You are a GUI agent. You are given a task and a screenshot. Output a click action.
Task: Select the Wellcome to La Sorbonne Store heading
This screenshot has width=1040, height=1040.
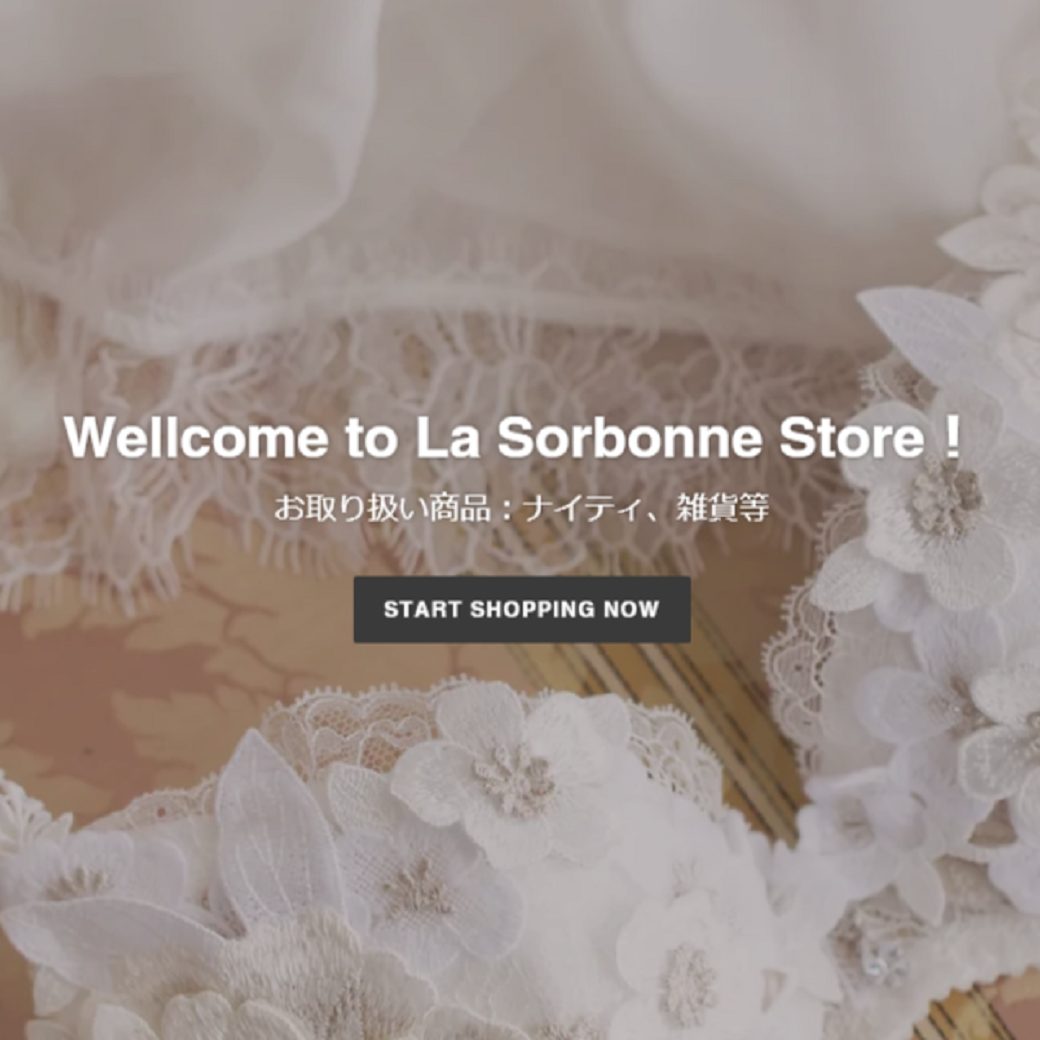pyautogui.click(x=512, y=437)
